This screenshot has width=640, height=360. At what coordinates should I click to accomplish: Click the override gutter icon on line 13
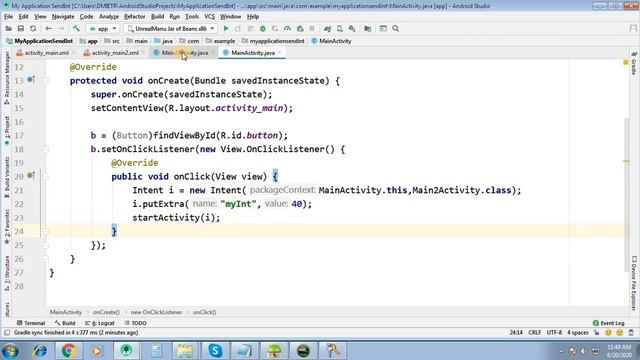[31, 80]
